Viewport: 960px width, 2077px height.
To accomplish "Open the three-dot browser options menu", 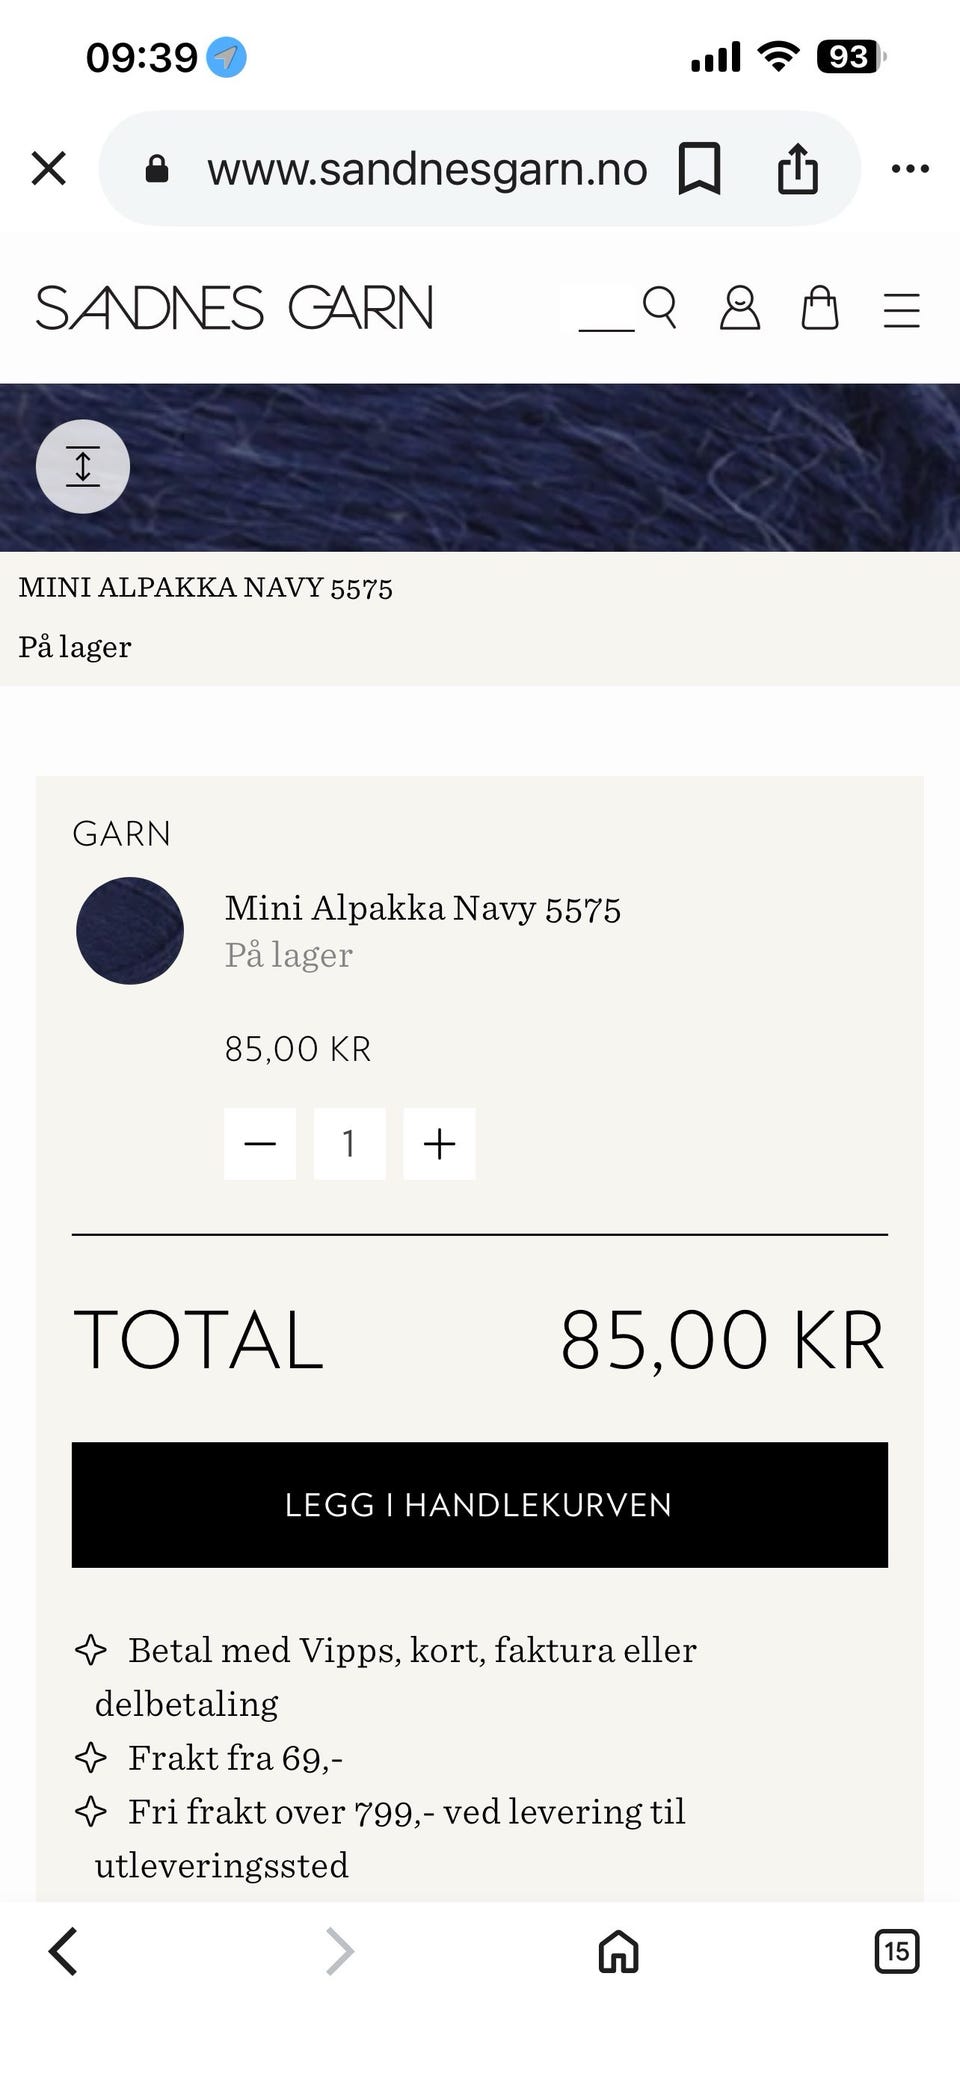I will click(x=909, y=168).
